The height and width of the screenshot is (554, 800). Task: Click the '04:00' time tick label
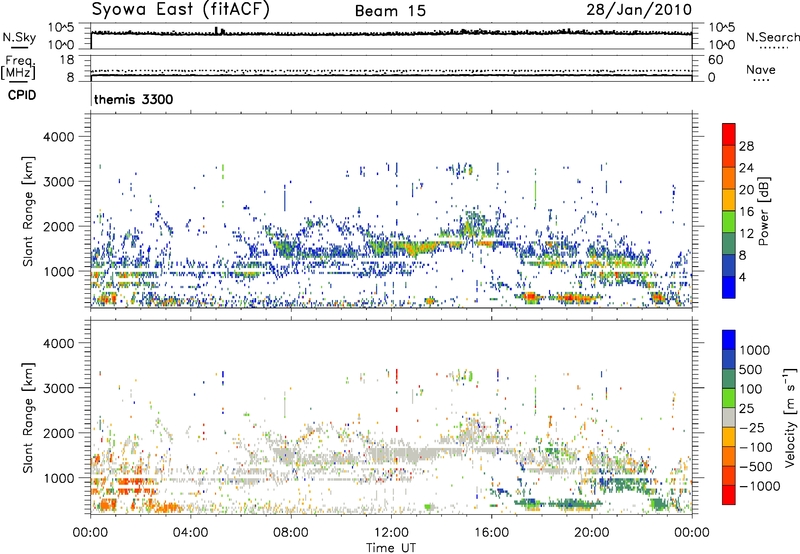[190, 533]
